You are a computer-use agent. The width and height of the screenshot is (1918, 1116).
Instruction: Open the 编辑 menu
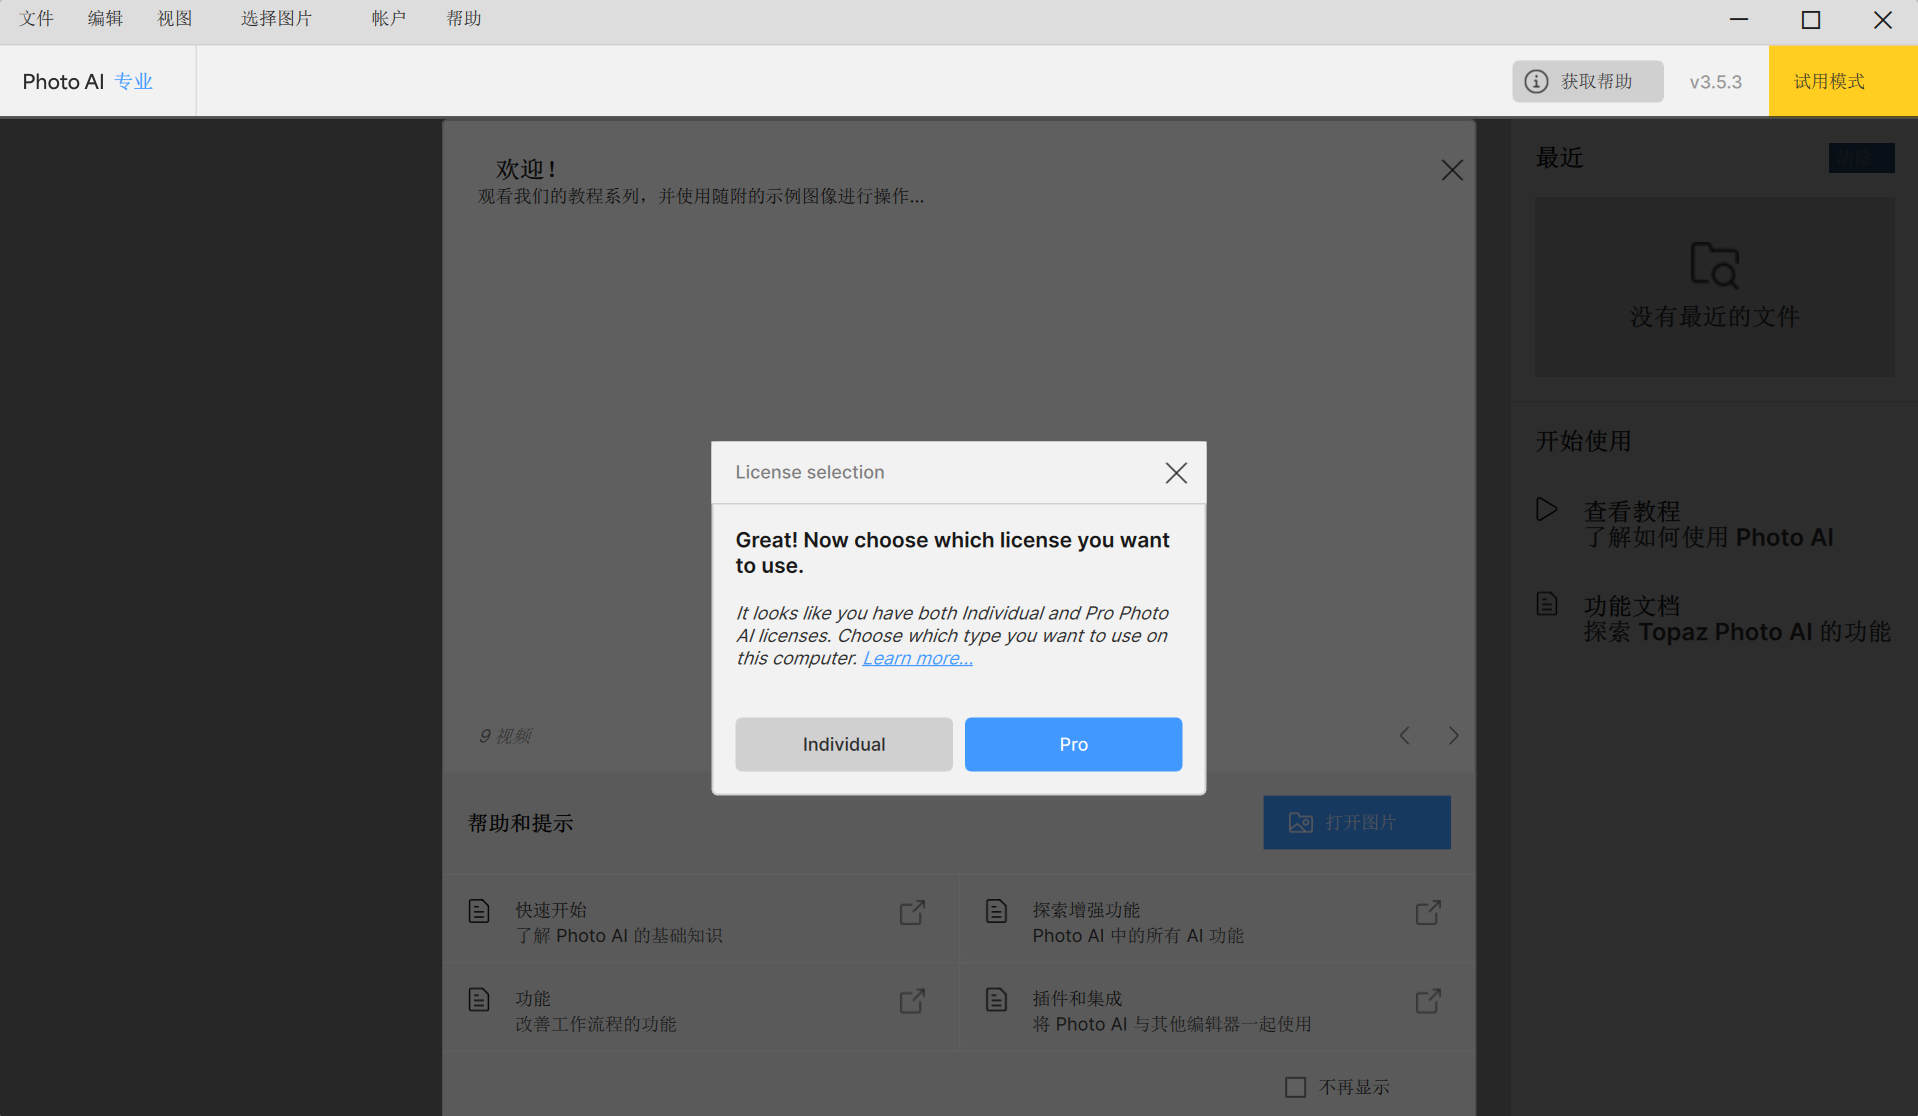click(x=105, y=19)
